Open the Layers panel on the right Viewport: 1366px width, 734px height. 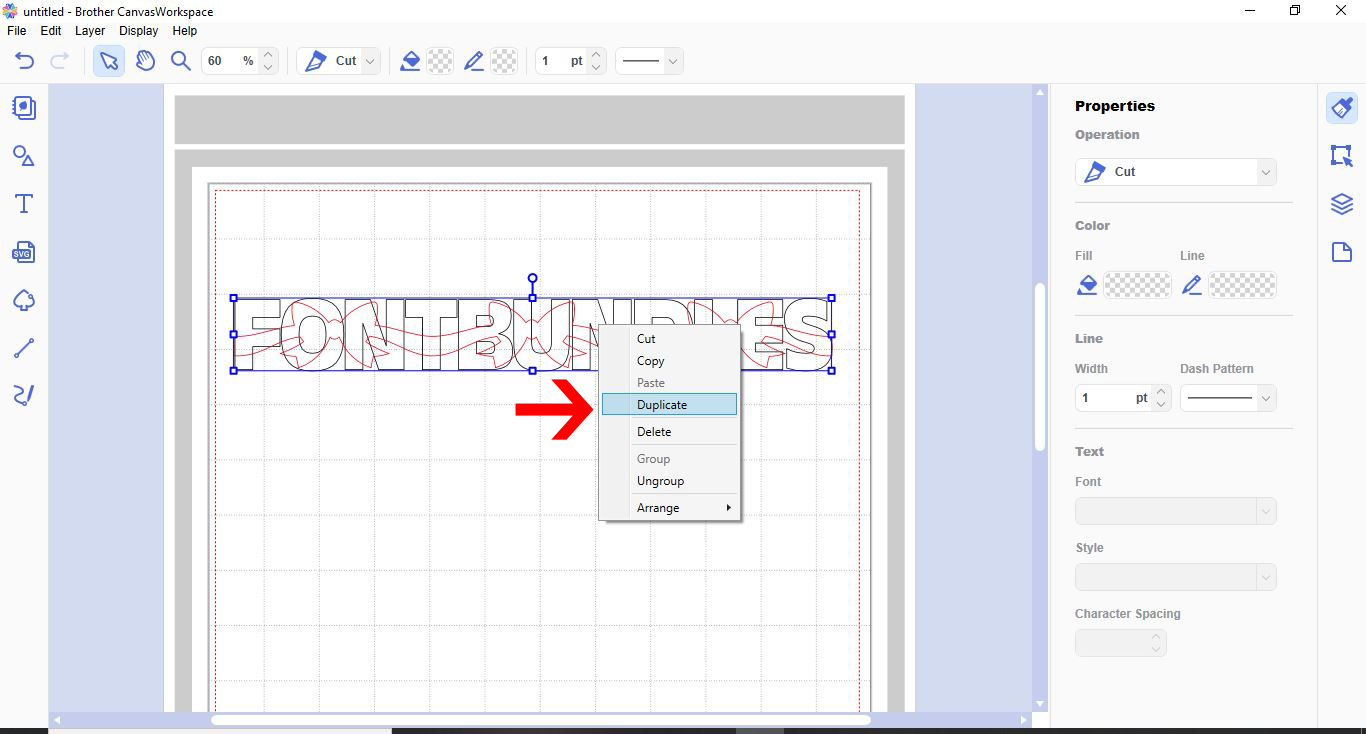click(1341, 203)
